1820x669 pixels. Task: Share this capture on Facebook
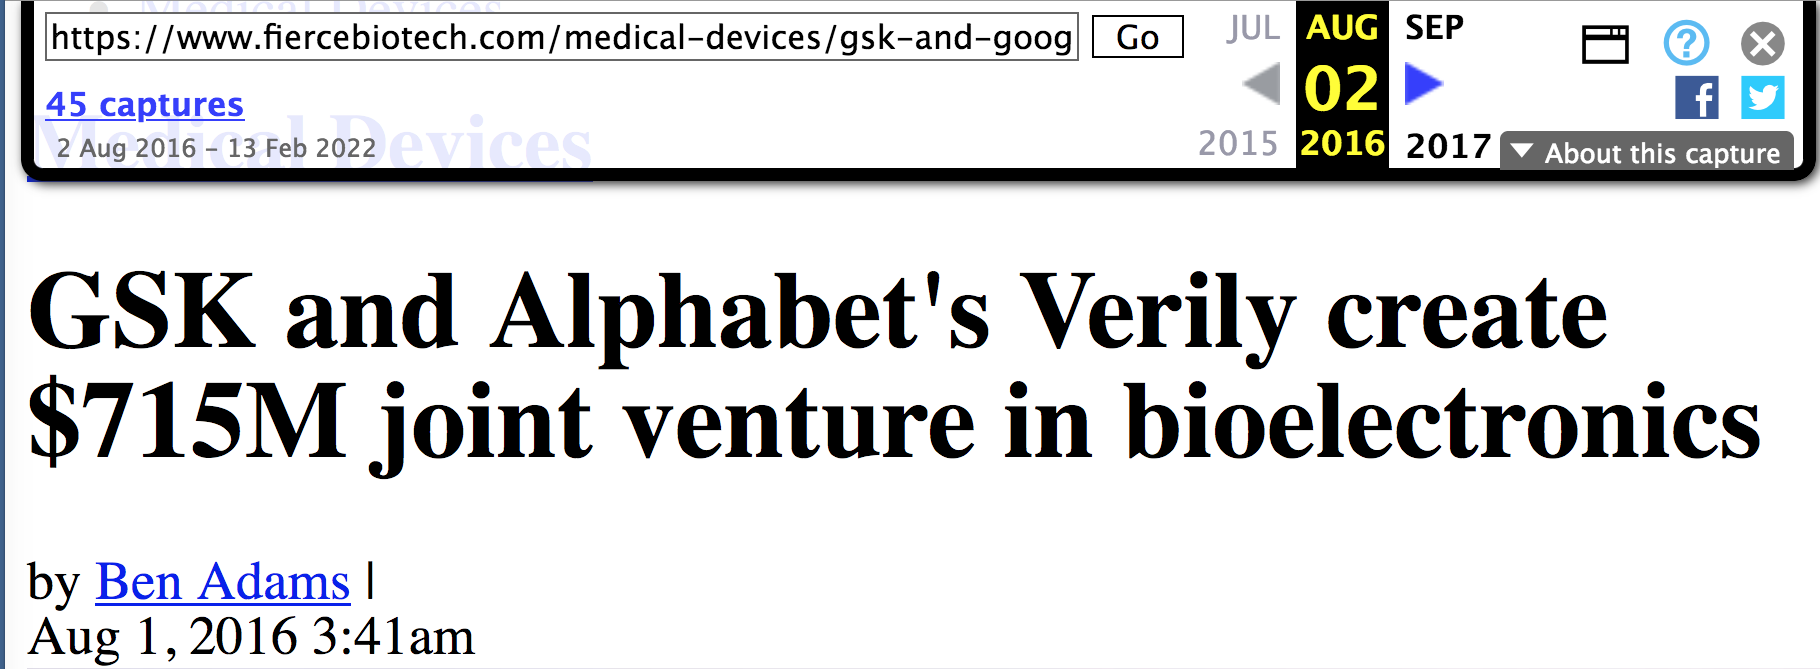1697,98
